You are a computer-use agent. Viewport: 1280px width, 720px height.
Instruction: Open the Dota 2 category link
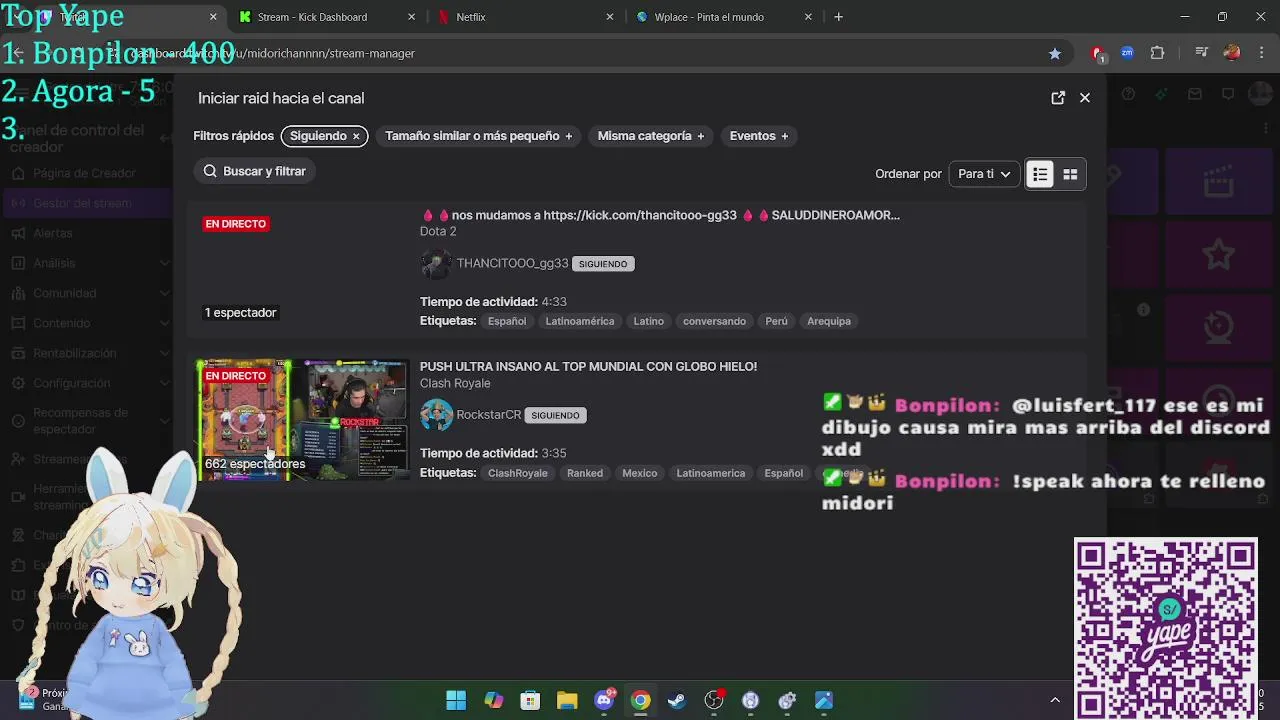click(x=438, y=231)
